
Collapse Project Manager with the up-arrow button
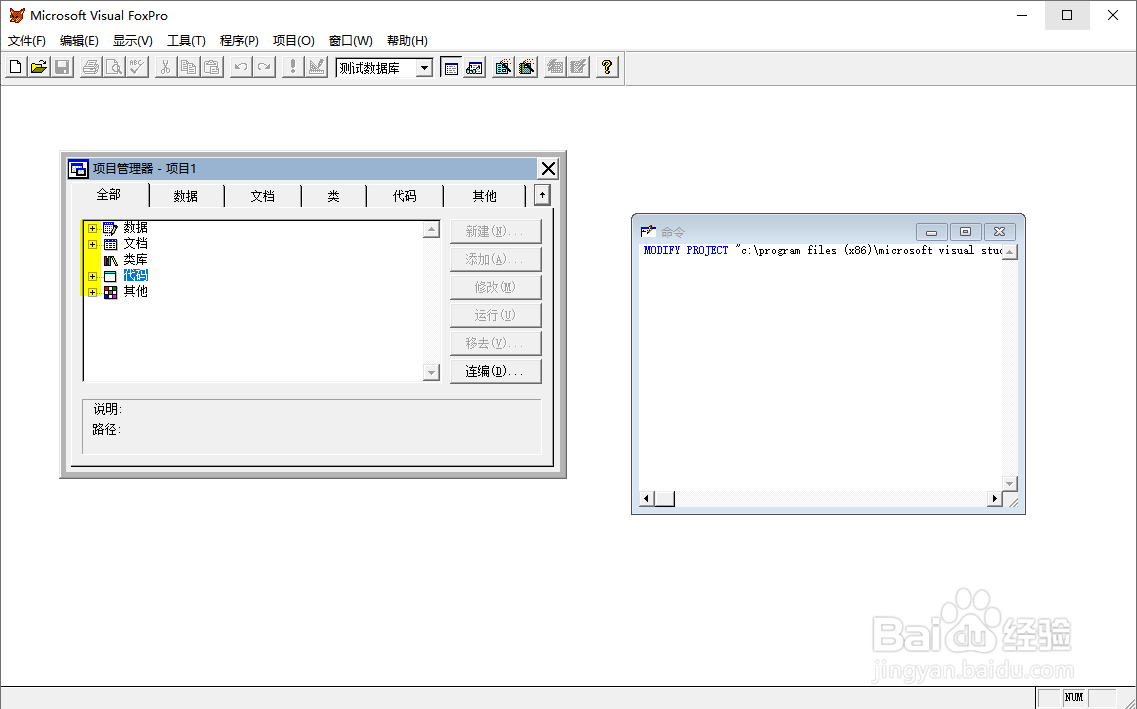point(542,194)
